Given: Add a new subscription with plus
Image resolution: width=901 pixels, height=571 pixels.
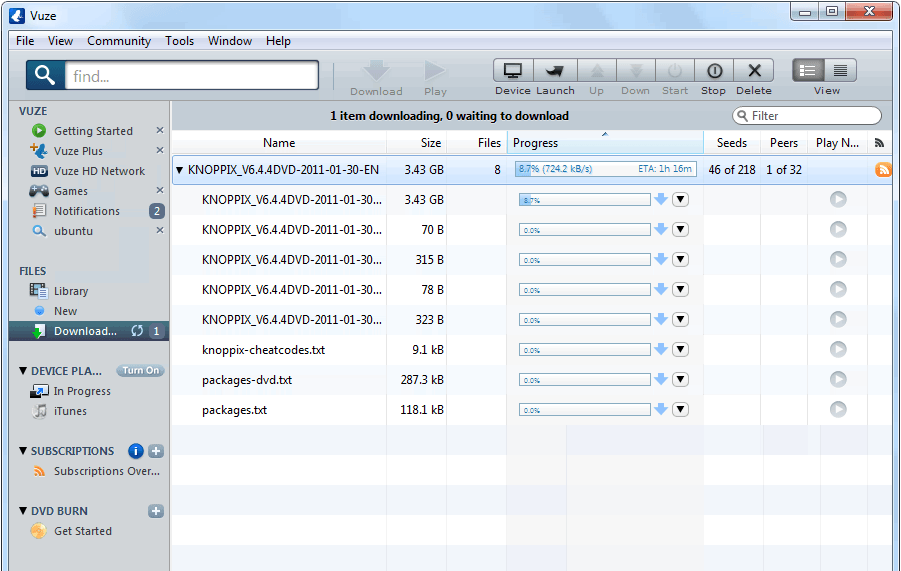Looking at the screenshot, I should (156, 451).
